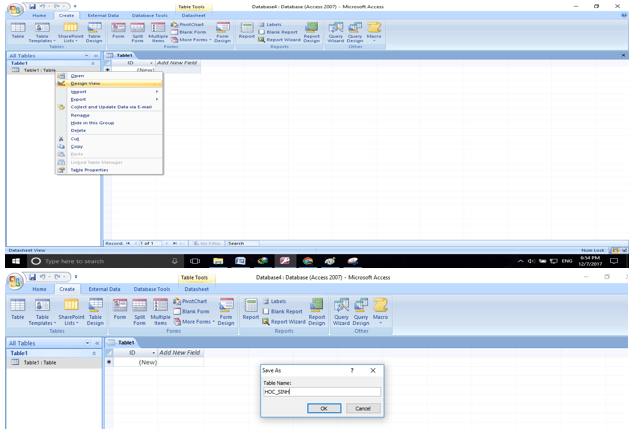
Task: Click Delete in the context menu
Action: [78, 130]
